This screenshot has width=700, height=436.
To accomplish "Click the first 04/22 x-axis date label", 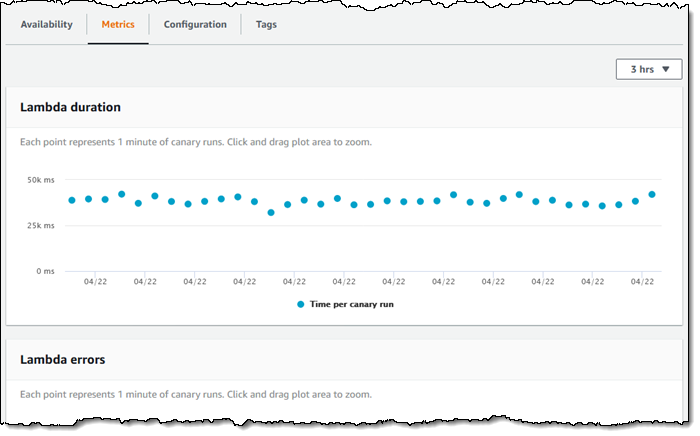I will point(96,283).
